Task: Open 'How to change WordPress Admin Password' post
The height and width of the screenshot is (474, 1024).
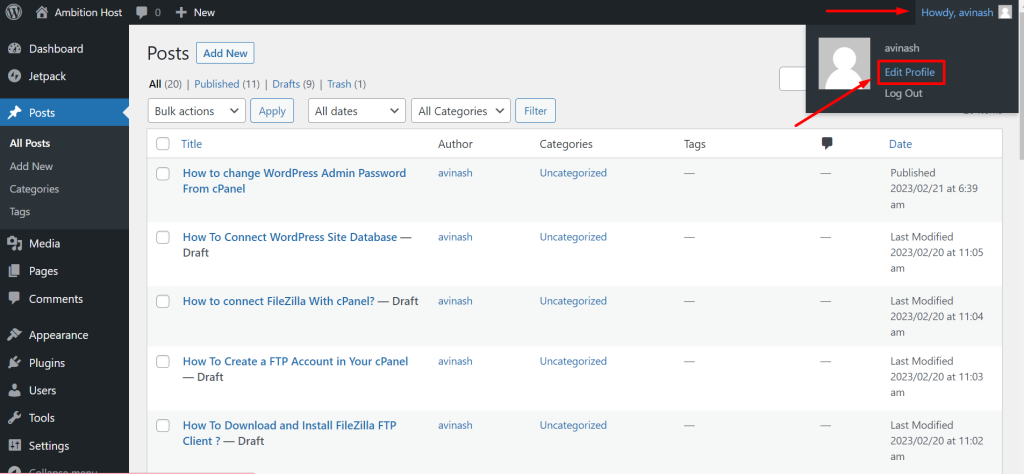Action: point(295,181)
